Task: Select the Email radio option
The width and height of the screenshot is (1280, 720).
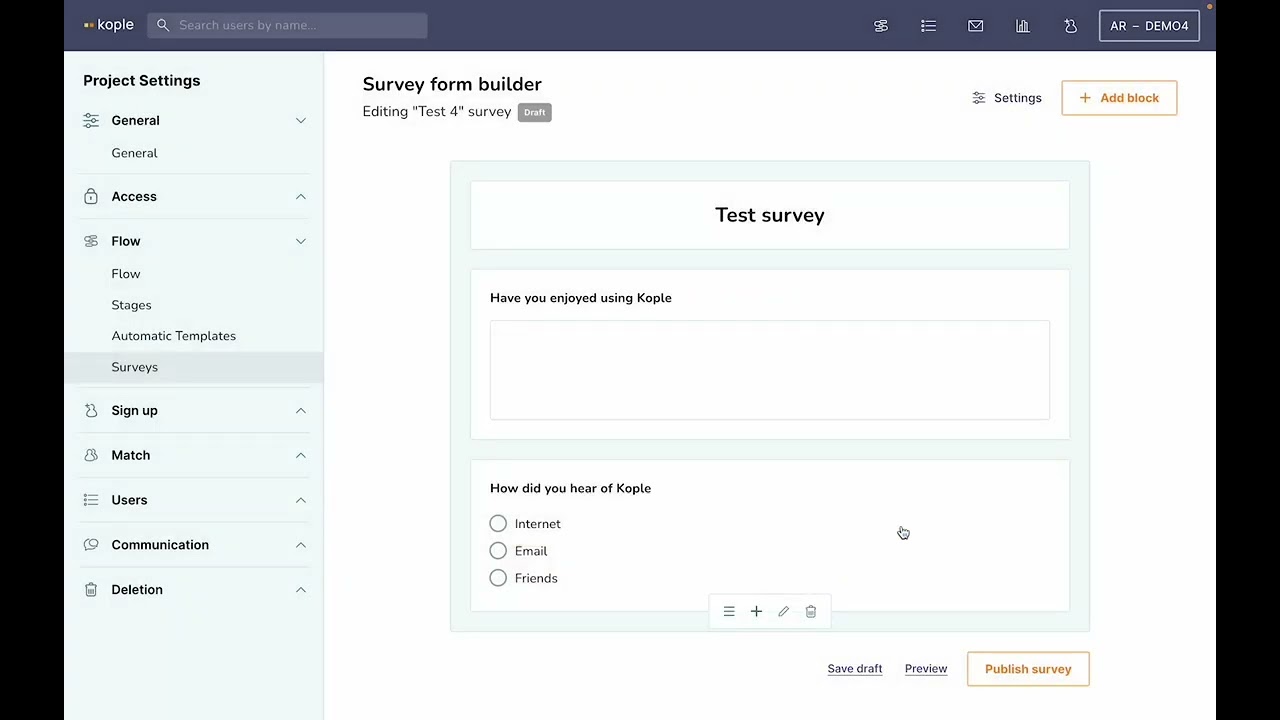Action: 498,551
